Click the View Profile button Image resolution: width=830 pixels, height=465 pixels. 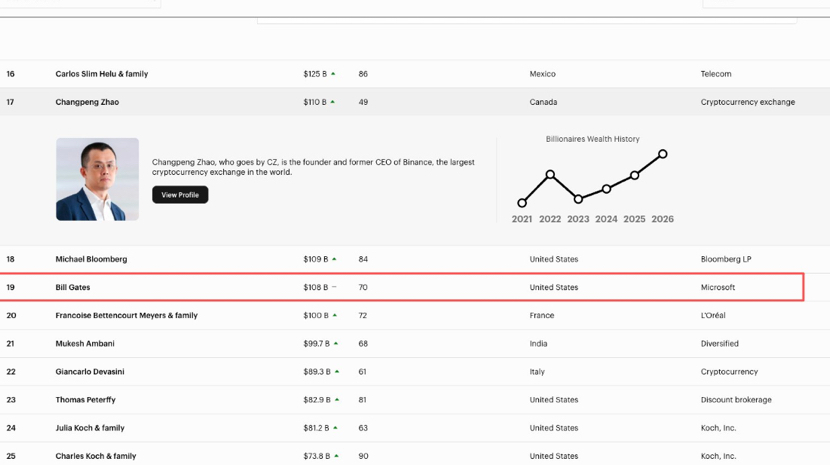pos(180,195)
